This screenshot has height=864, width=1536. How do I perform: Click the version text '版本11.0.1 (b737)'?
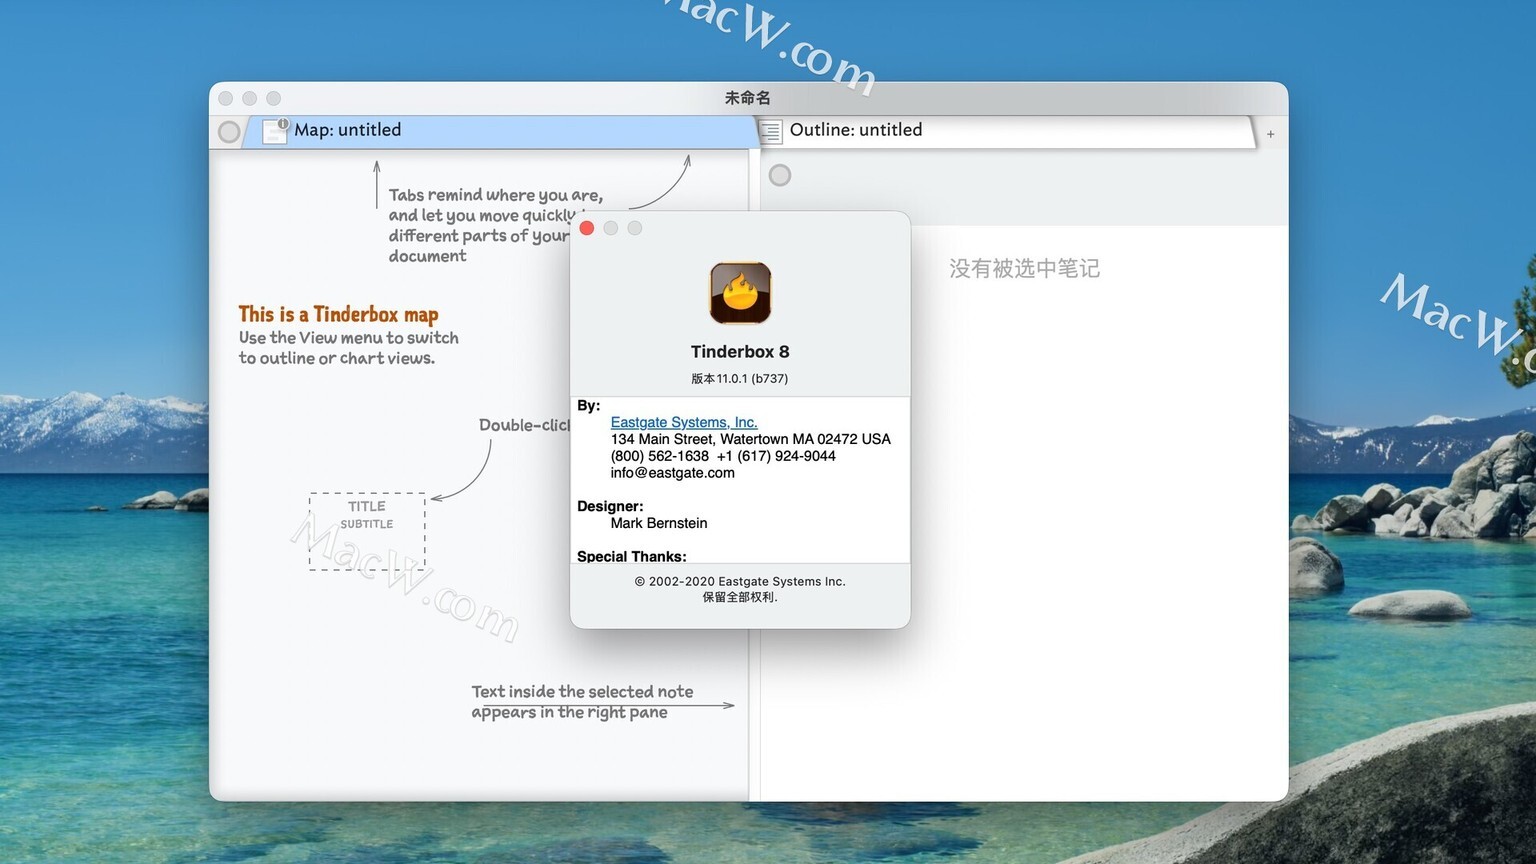click(x=740, y=379)
